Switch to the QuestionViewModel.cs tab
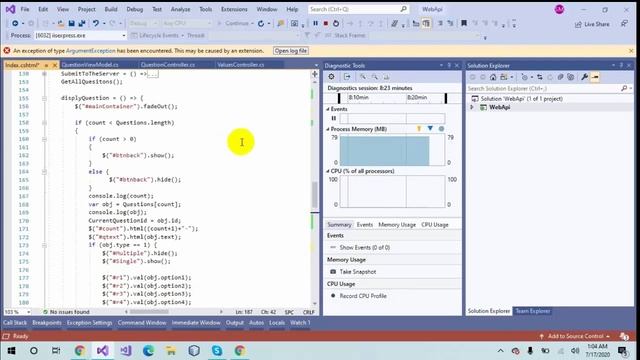 [x=90, y=65]
